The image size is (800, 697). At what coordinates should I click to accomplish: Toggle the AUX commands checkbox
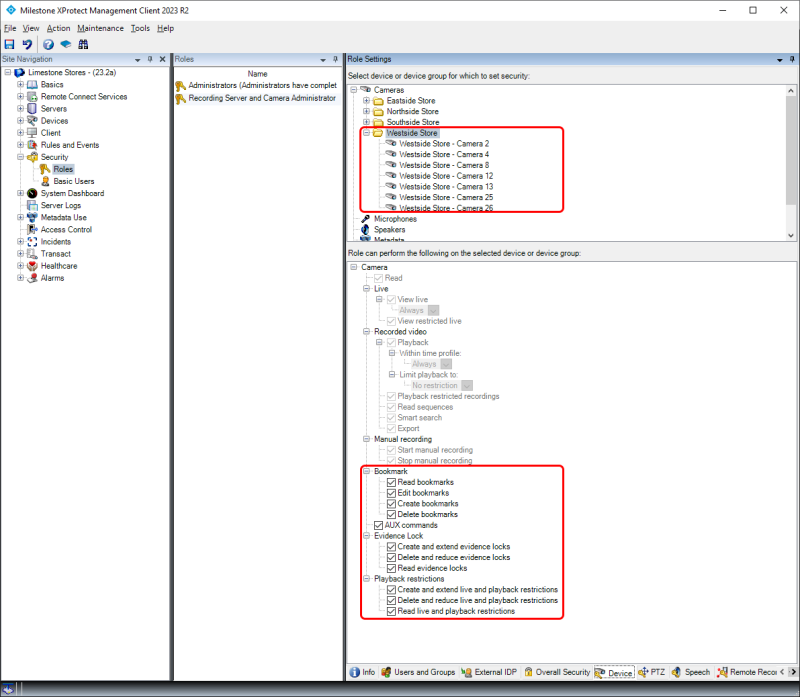[x=379, y=525]
